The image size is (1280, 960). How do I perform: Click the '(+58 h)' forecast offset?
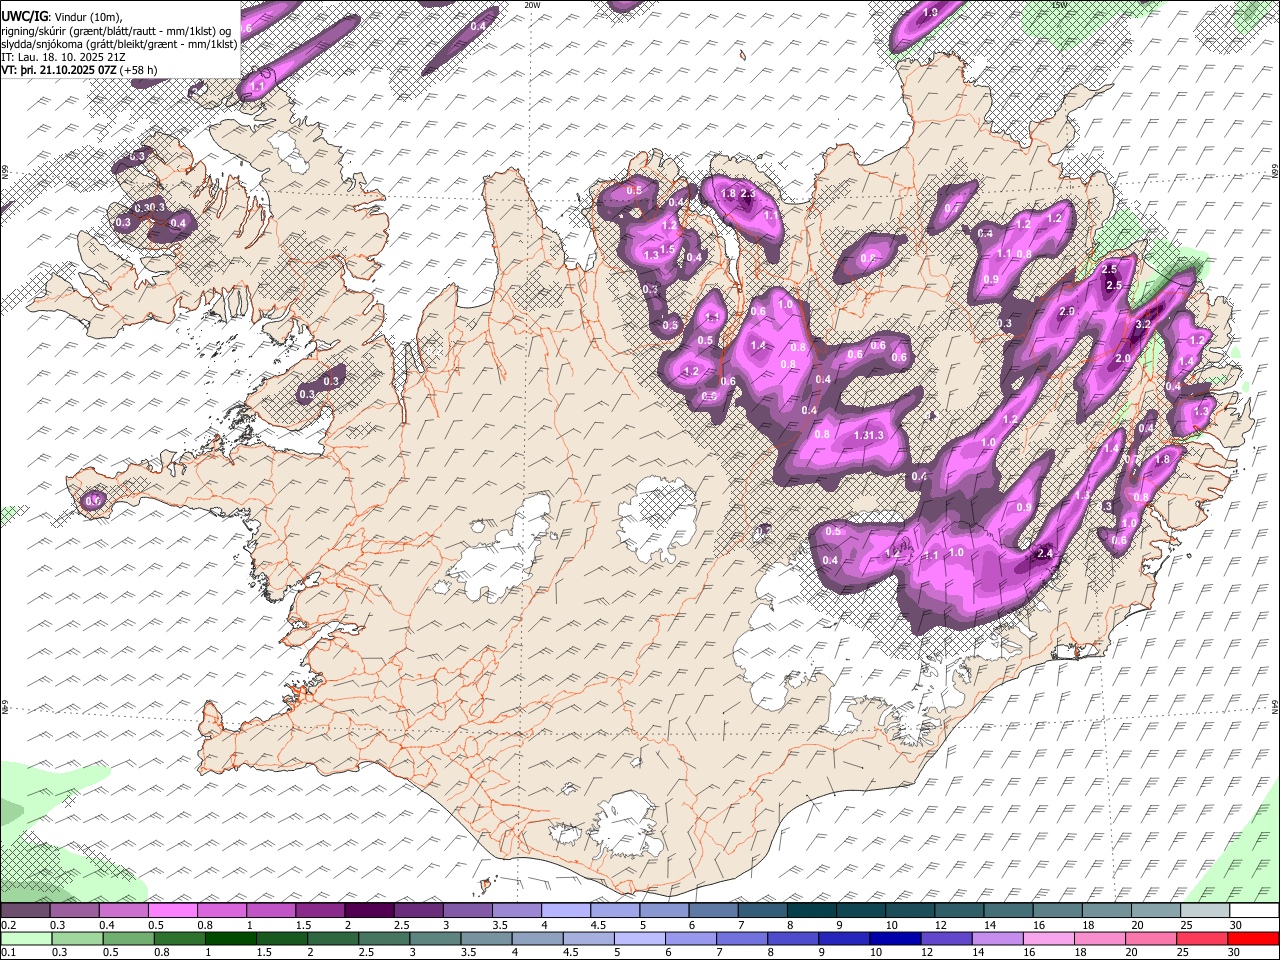pos(138,70)
